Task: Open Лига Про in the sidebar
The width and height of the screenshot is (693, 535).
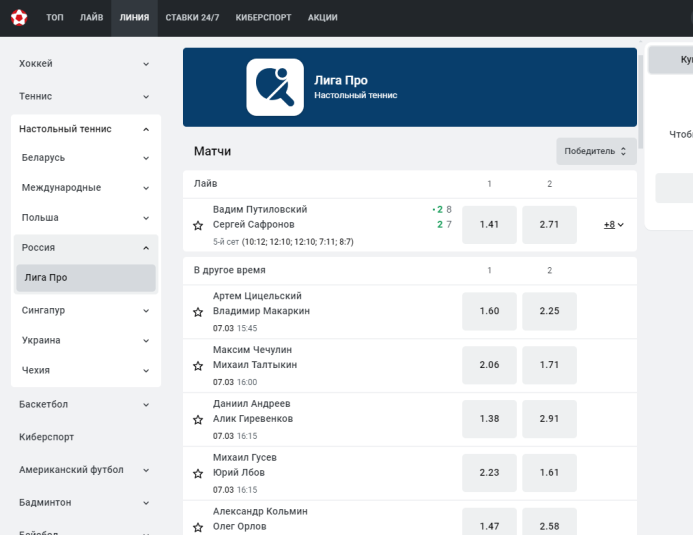Action: click(x=86, y=278)
